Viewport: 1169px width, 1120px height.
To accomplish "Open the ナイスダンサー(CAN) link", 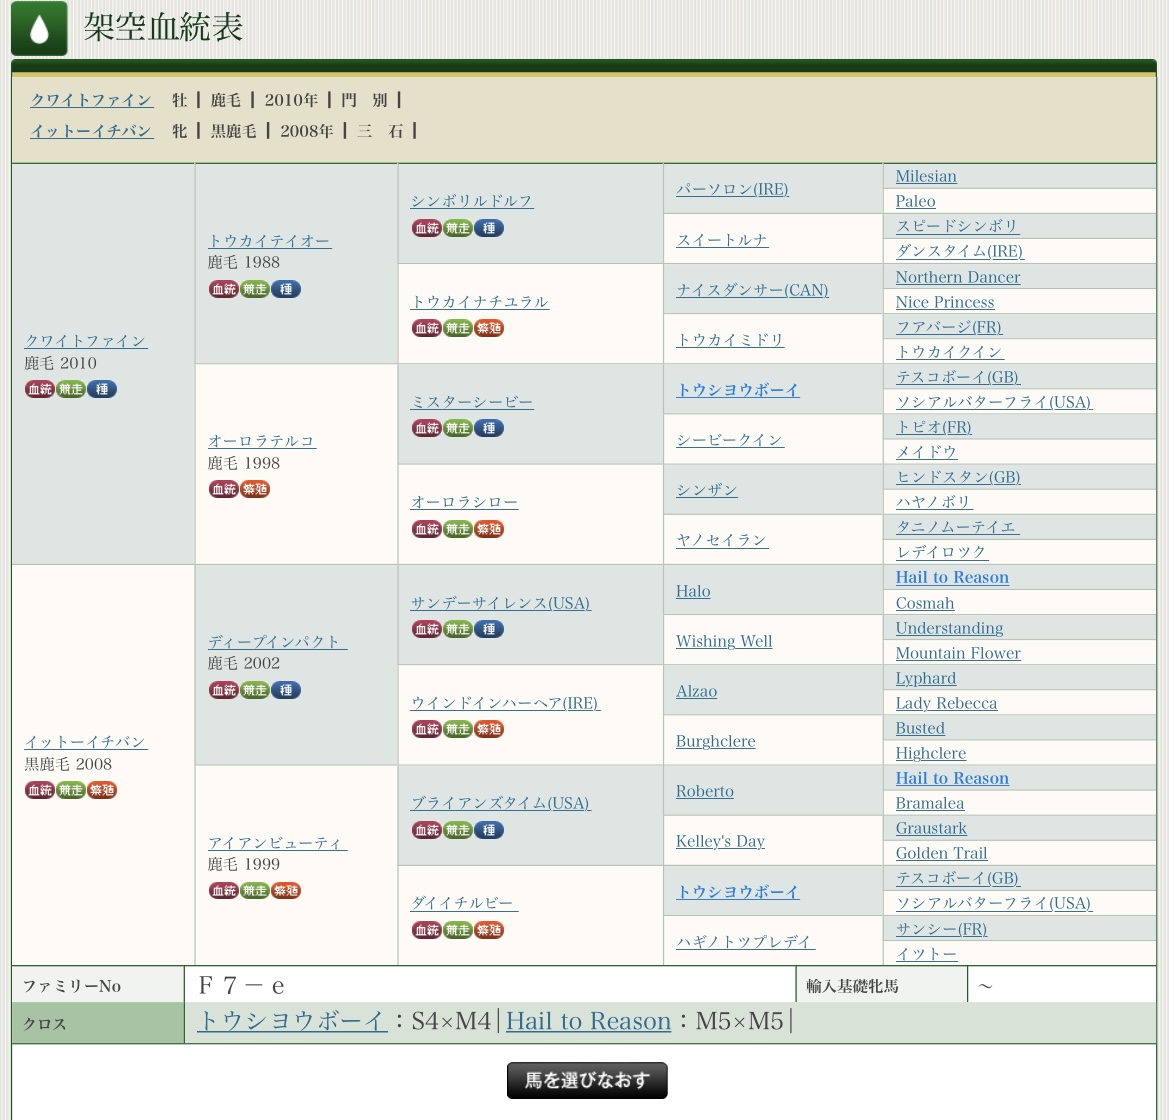I will [x=752, y=290].
